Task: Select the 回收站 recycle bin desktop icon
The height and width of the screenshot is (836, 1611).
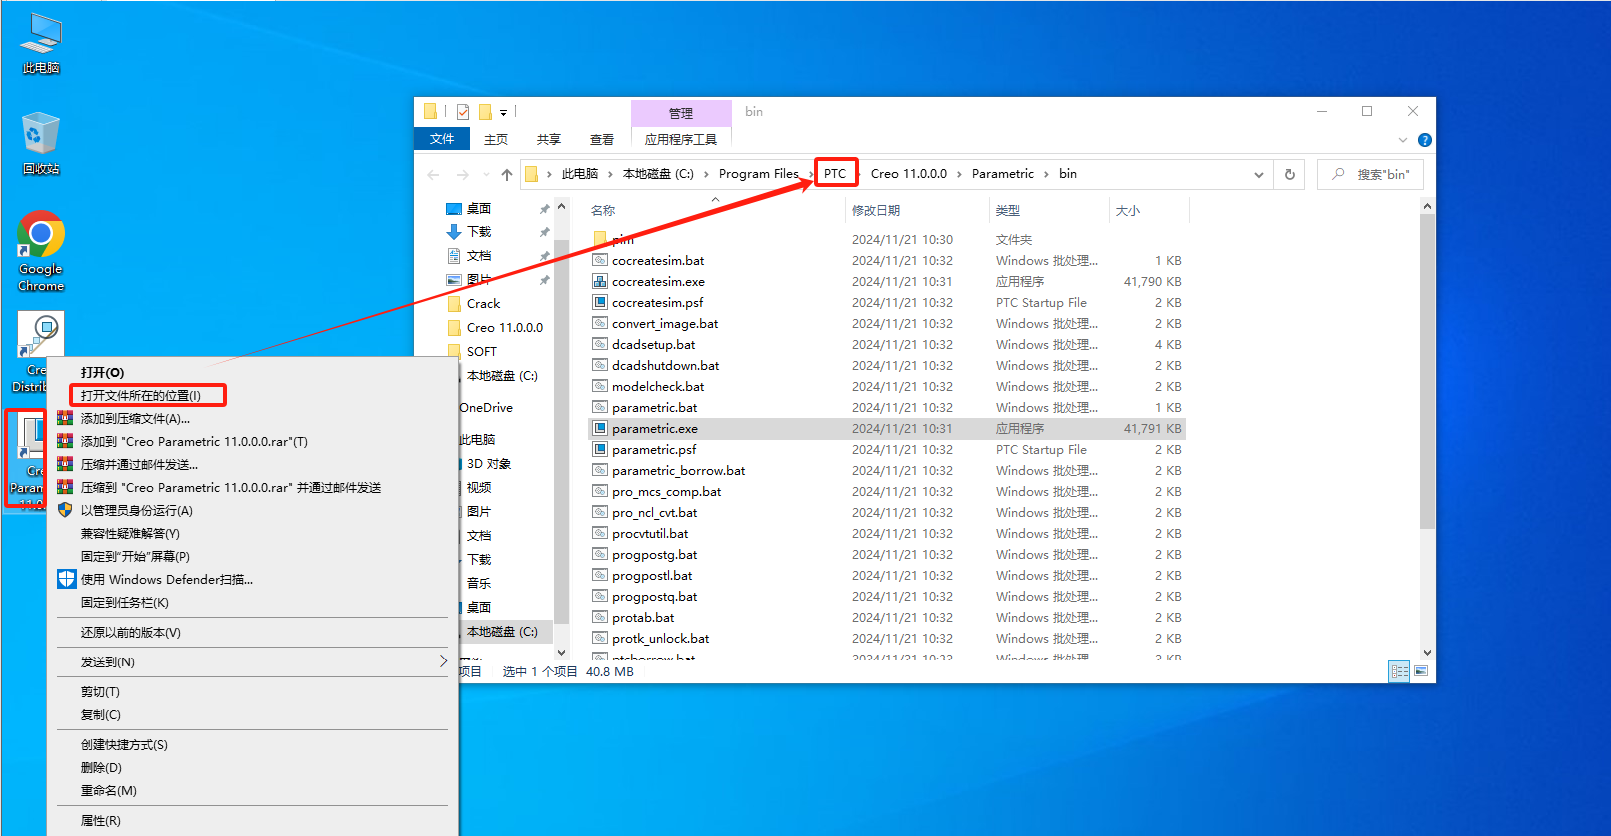Action: (41, 143)
